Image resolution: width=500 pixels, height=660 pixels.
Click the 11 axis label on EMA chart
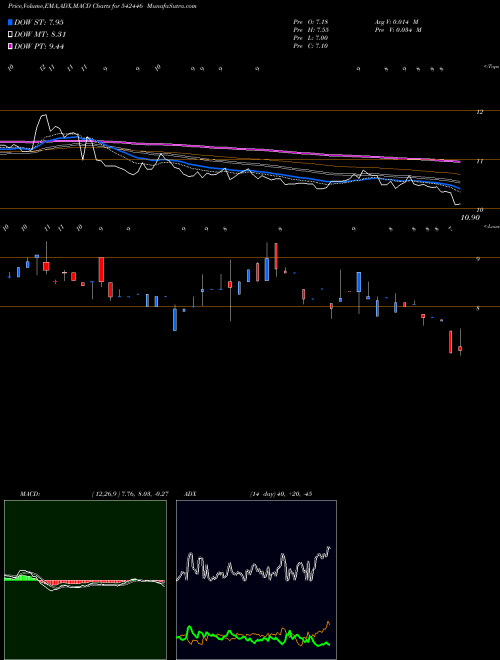pos(479,161)
